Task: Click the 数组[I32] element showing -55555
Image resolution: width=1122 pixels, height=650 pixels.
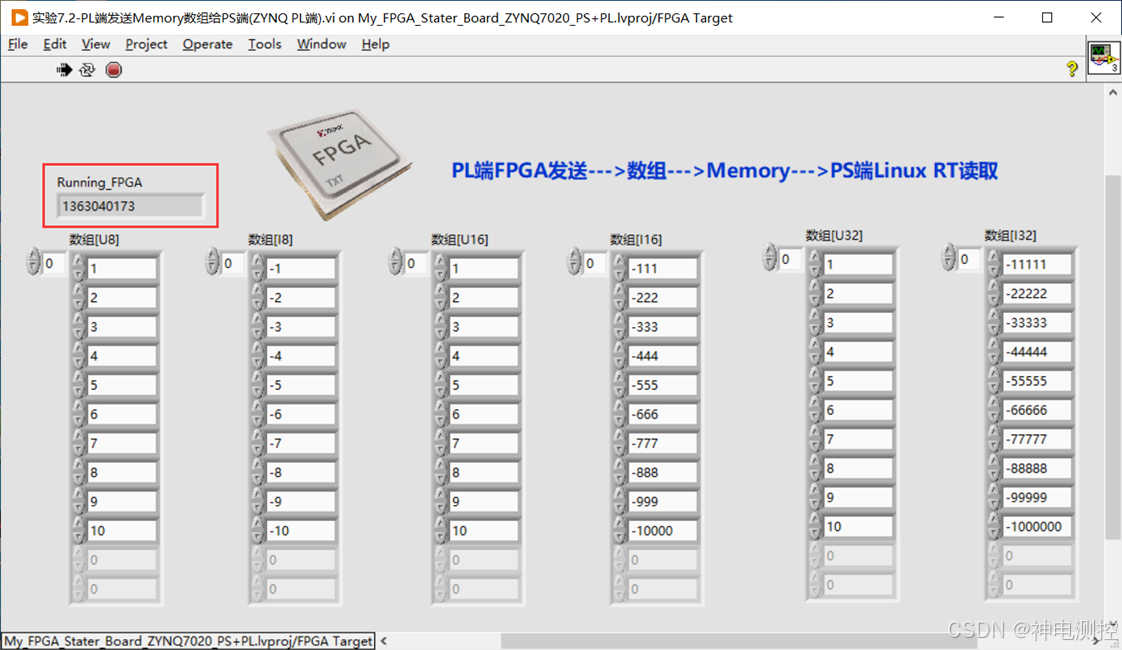Action: [1037, 381]
